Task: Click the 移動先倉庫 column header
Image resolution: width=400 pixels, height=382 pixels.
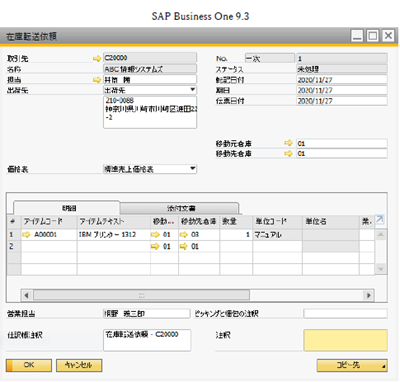Action: click(199, 221)
